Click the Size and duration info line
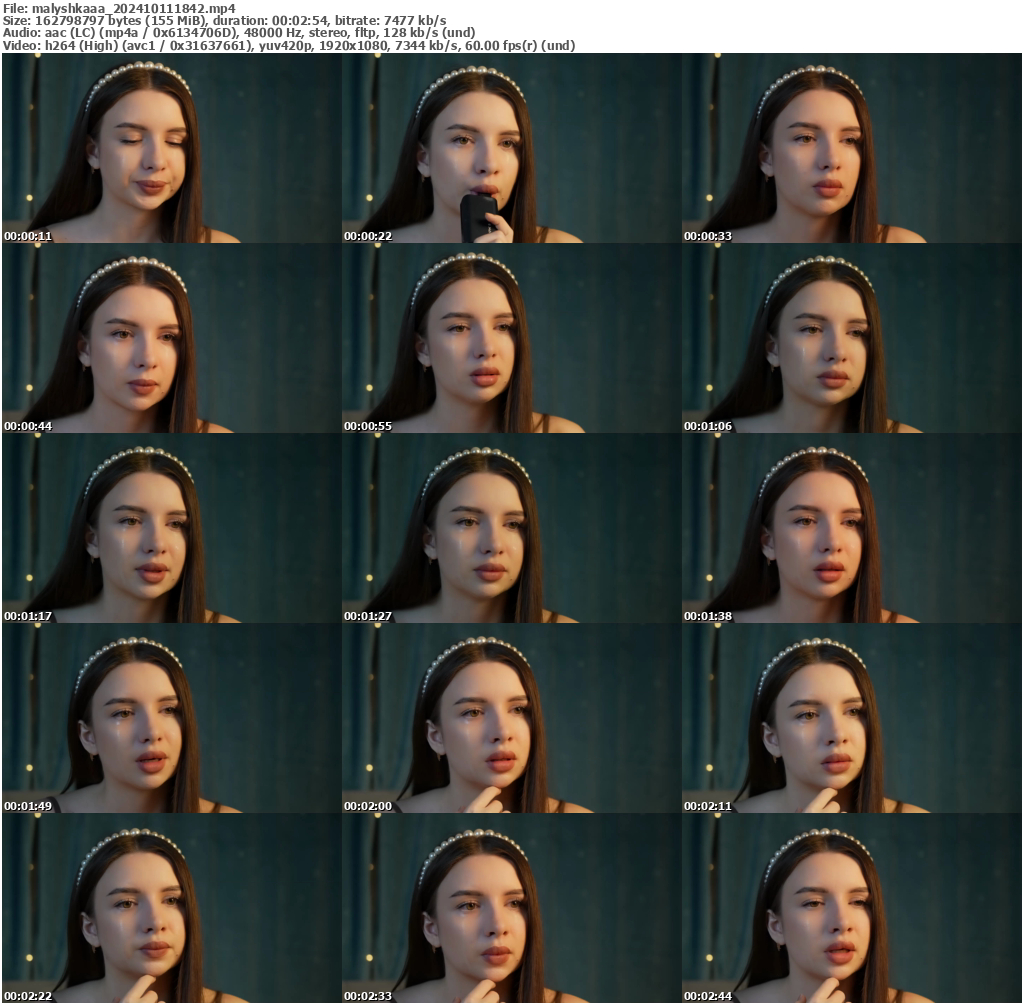This screenshot has height=1003, width=1024. 225,20
